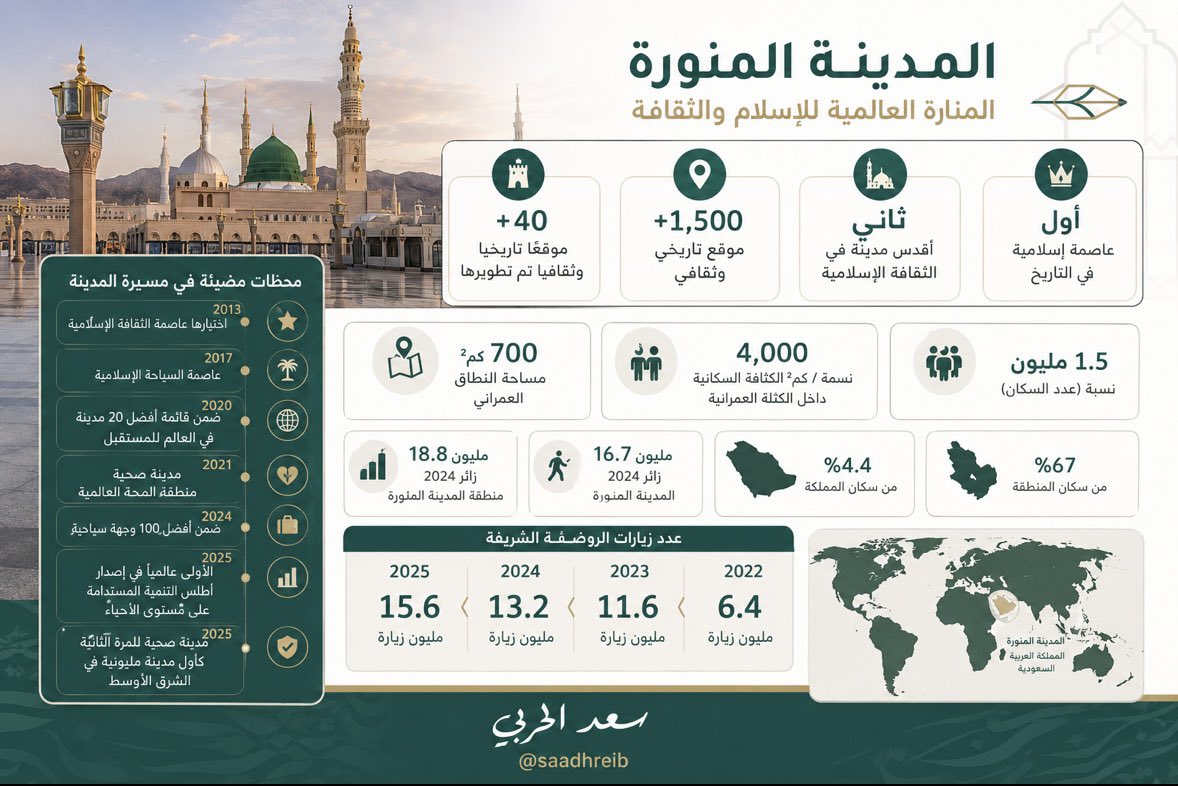The height and width of the screenshot is (786, 1178).
Task: Click the heart icon for the 2021 milestone
Action: (x=287, y=474)
